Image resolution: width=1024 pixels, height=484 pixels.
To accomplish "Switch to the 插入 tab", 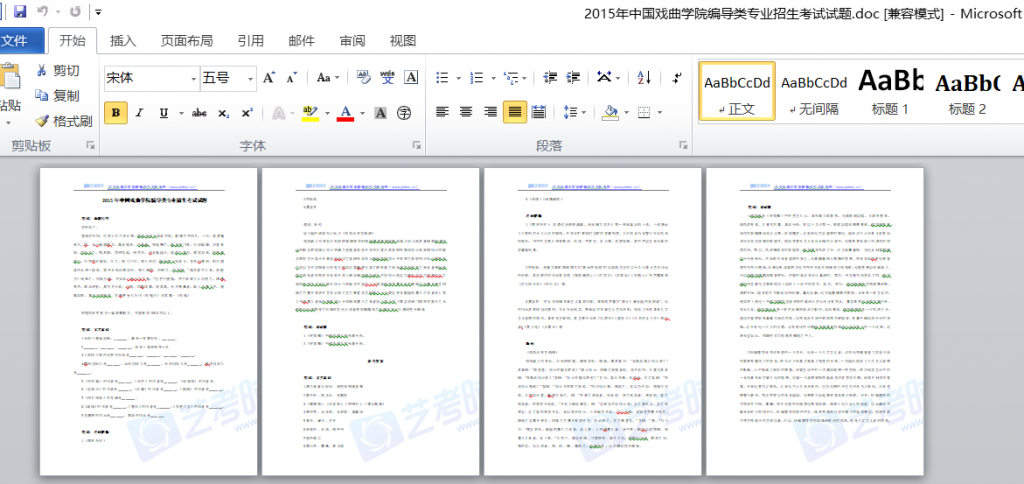I will [123, 41].
